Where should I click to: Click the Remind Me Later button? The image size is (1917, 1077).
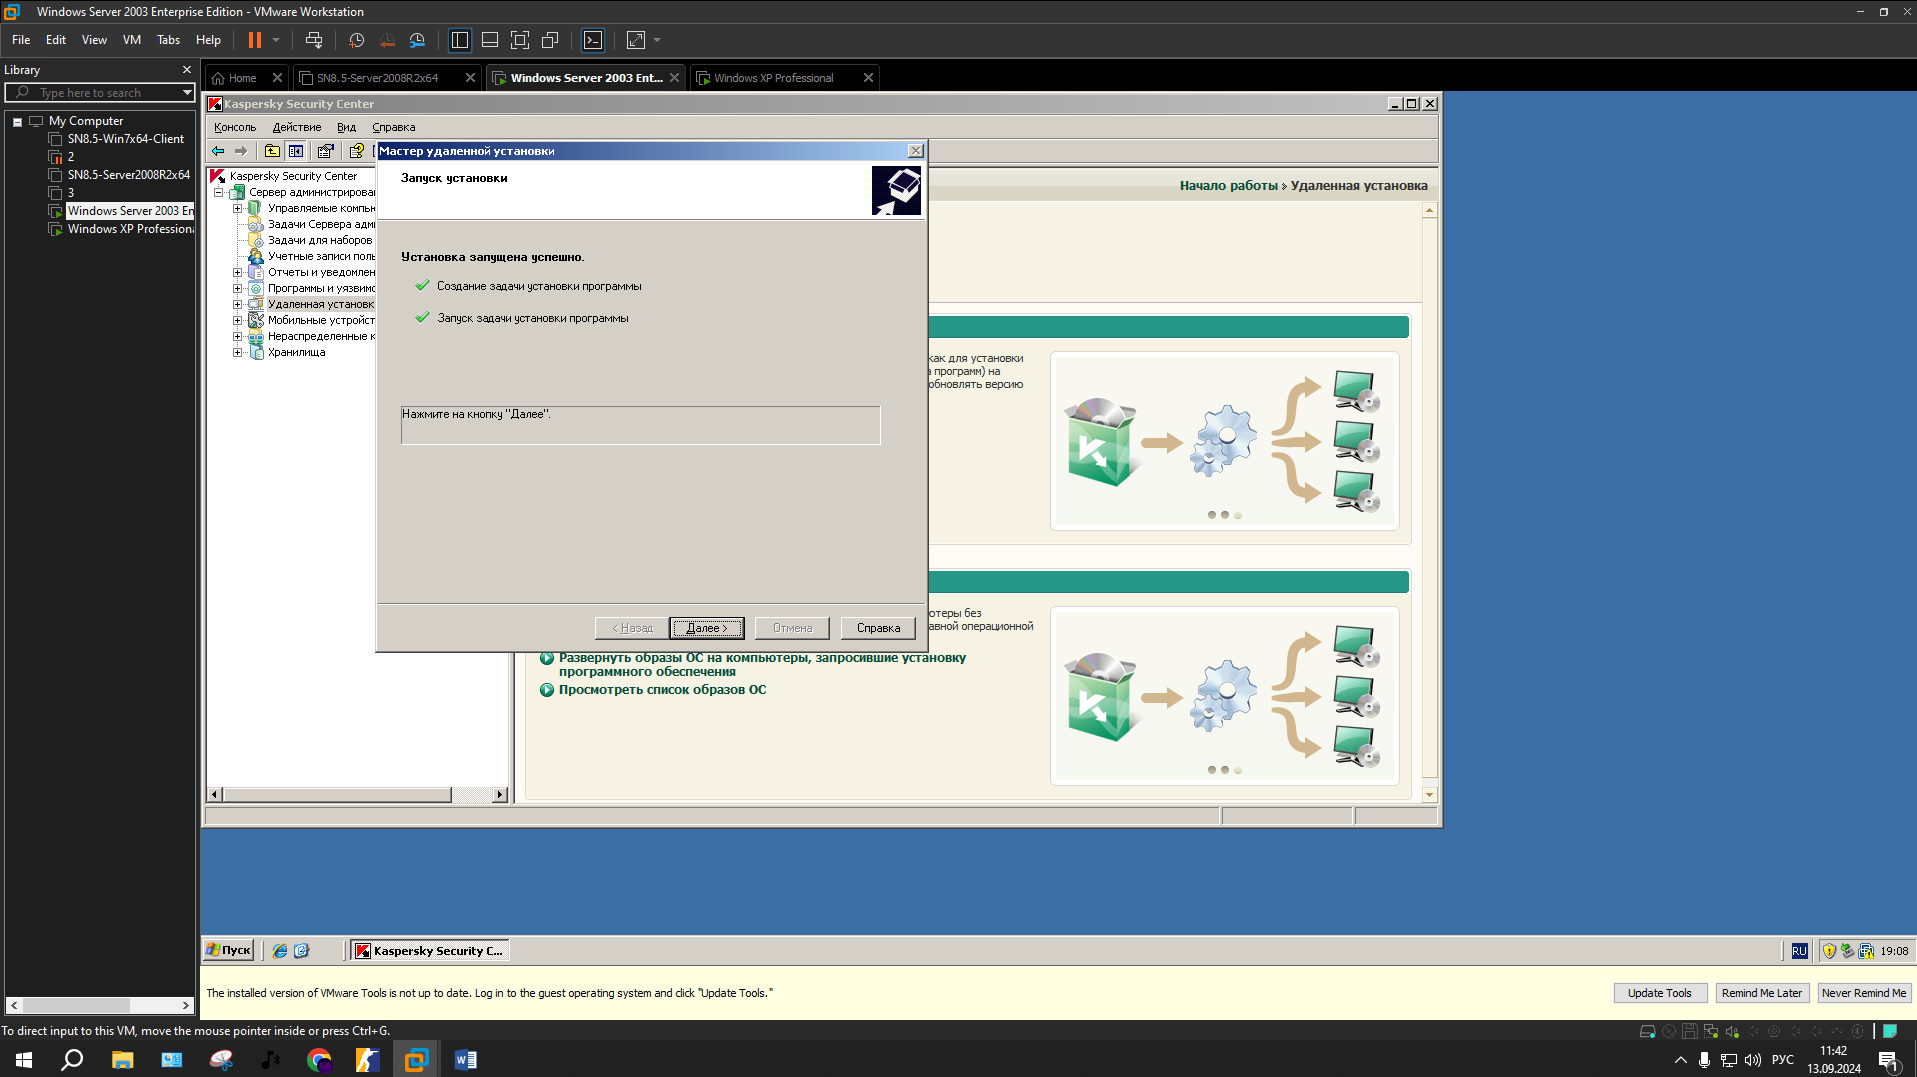pyautogui.click(x=1762, y=993)
